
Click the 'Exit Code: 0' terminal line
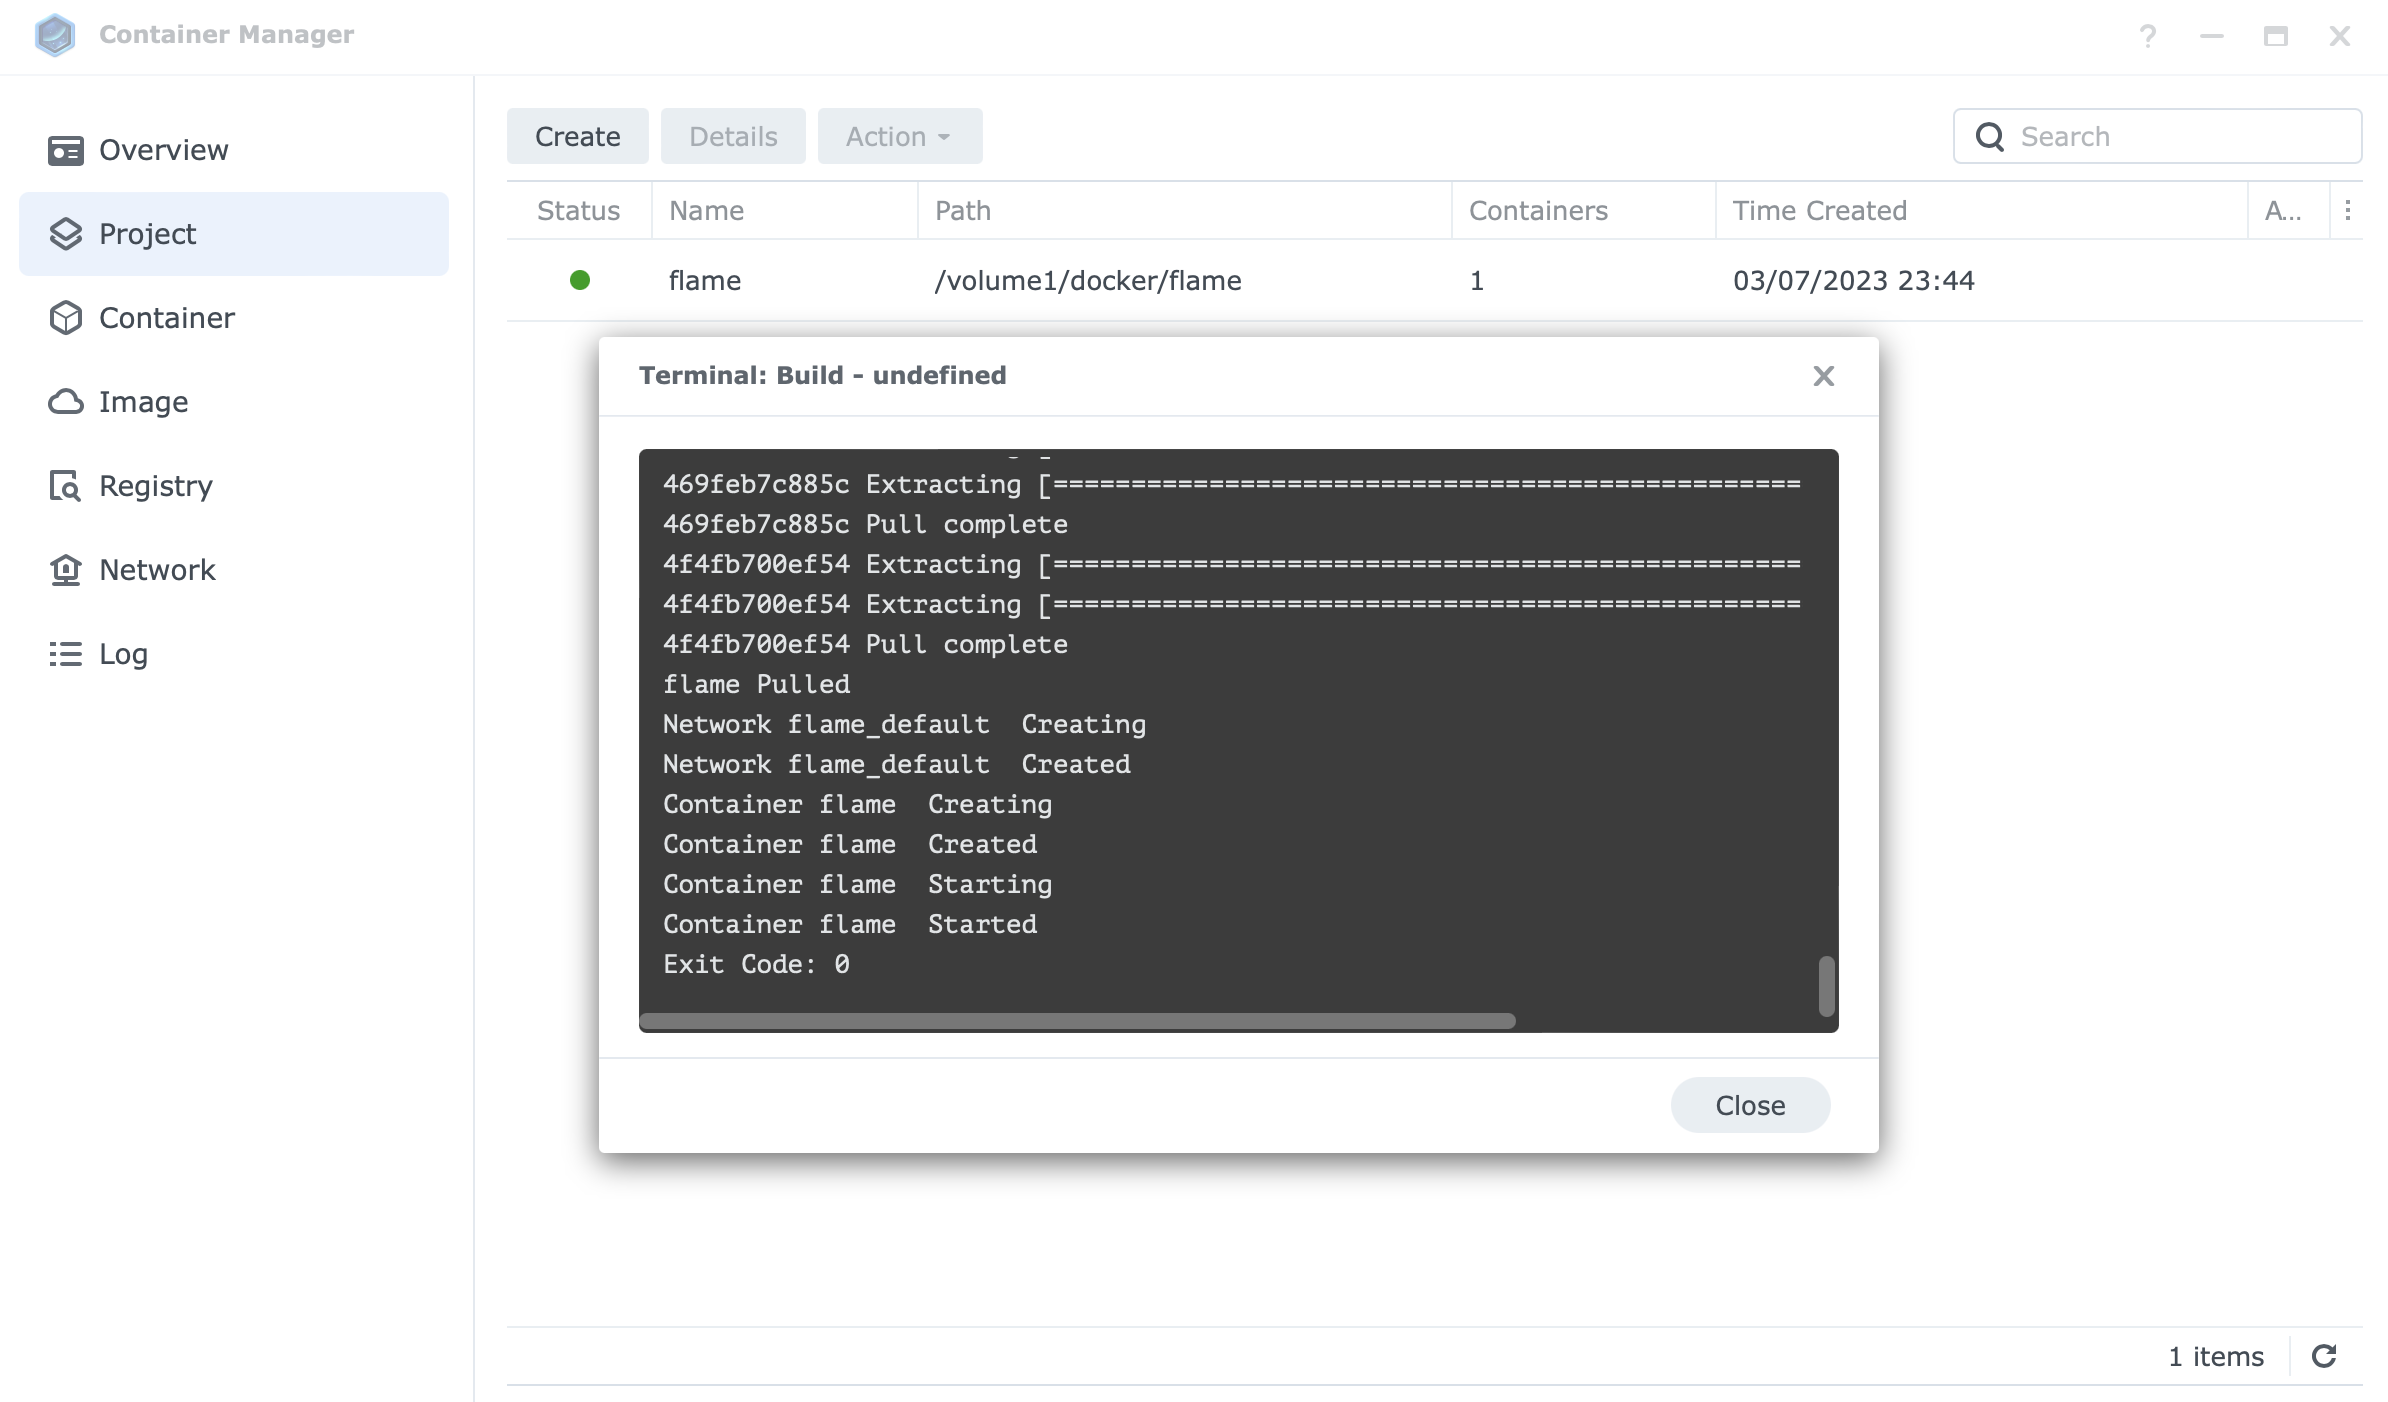[757, 964]
